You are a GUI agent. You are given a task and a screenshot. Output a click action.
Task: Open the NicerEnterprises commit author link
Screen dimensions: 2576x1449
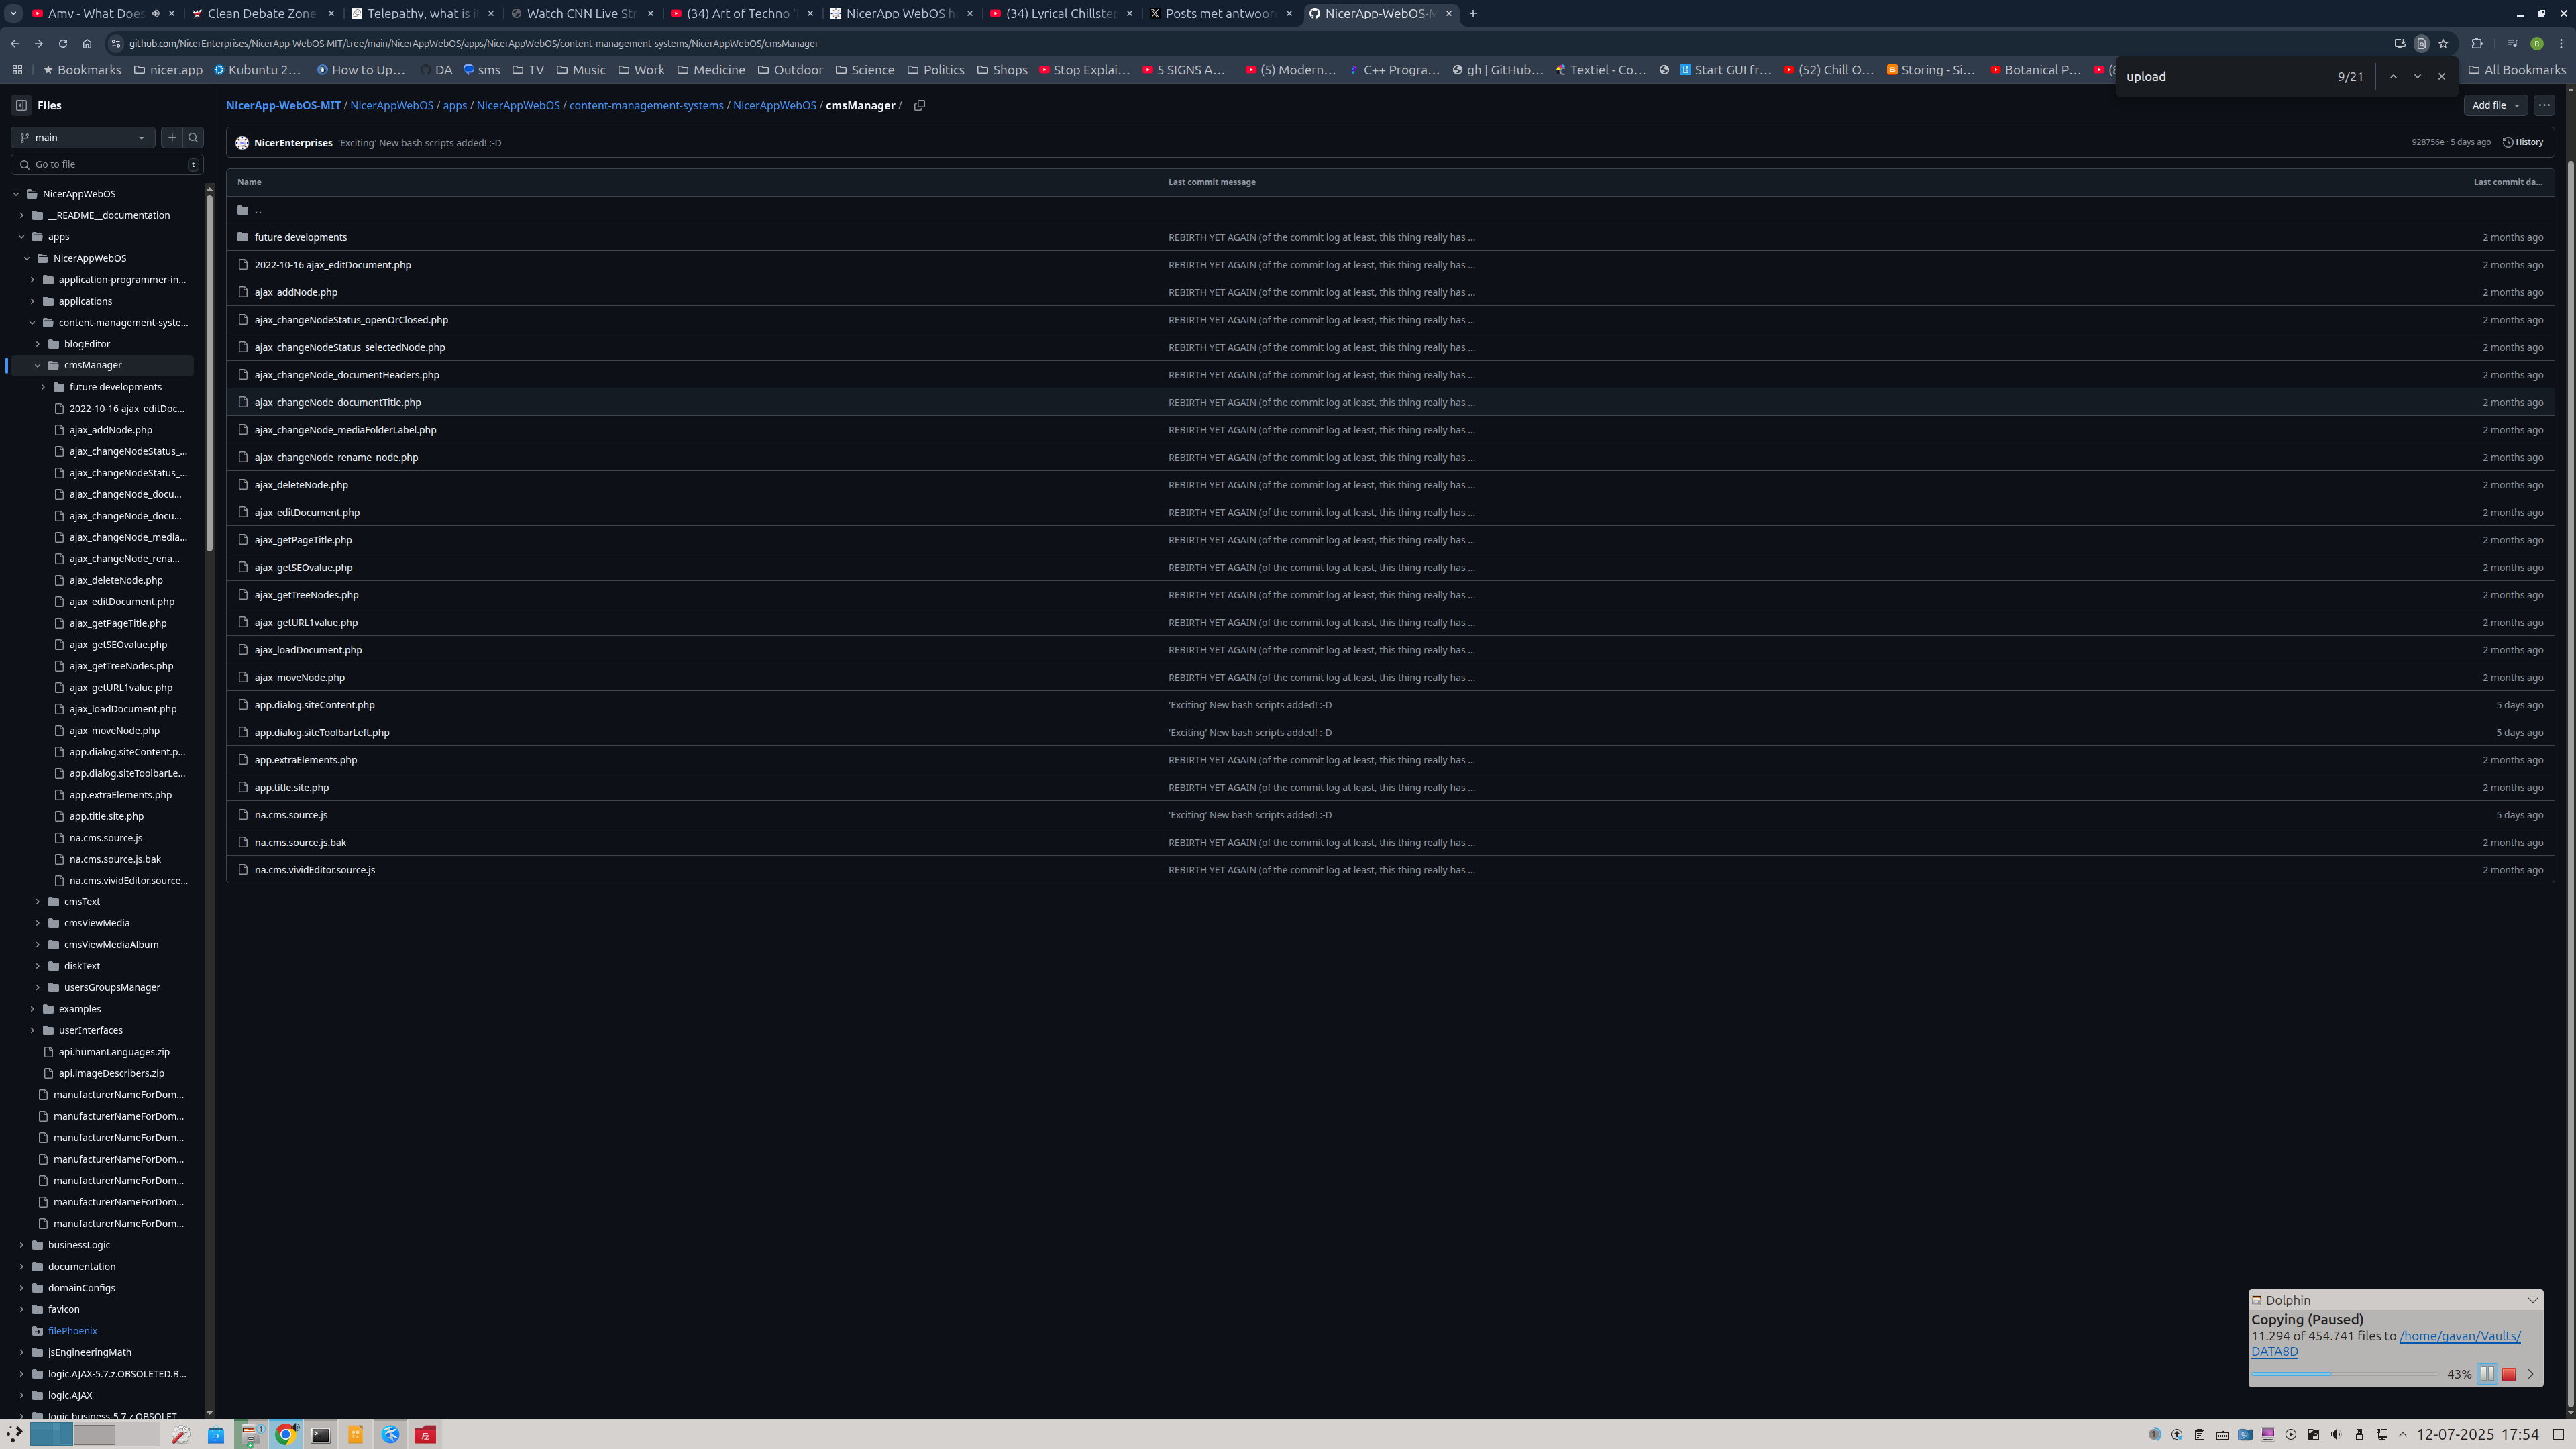(293, 143)
